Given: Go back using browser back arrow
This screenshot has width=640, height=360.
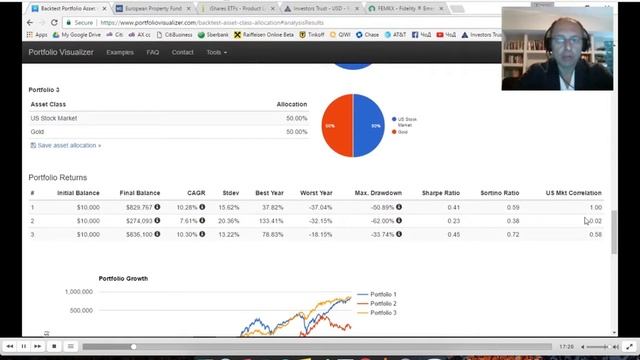Looking at the screenshot, I should [30, 22].
